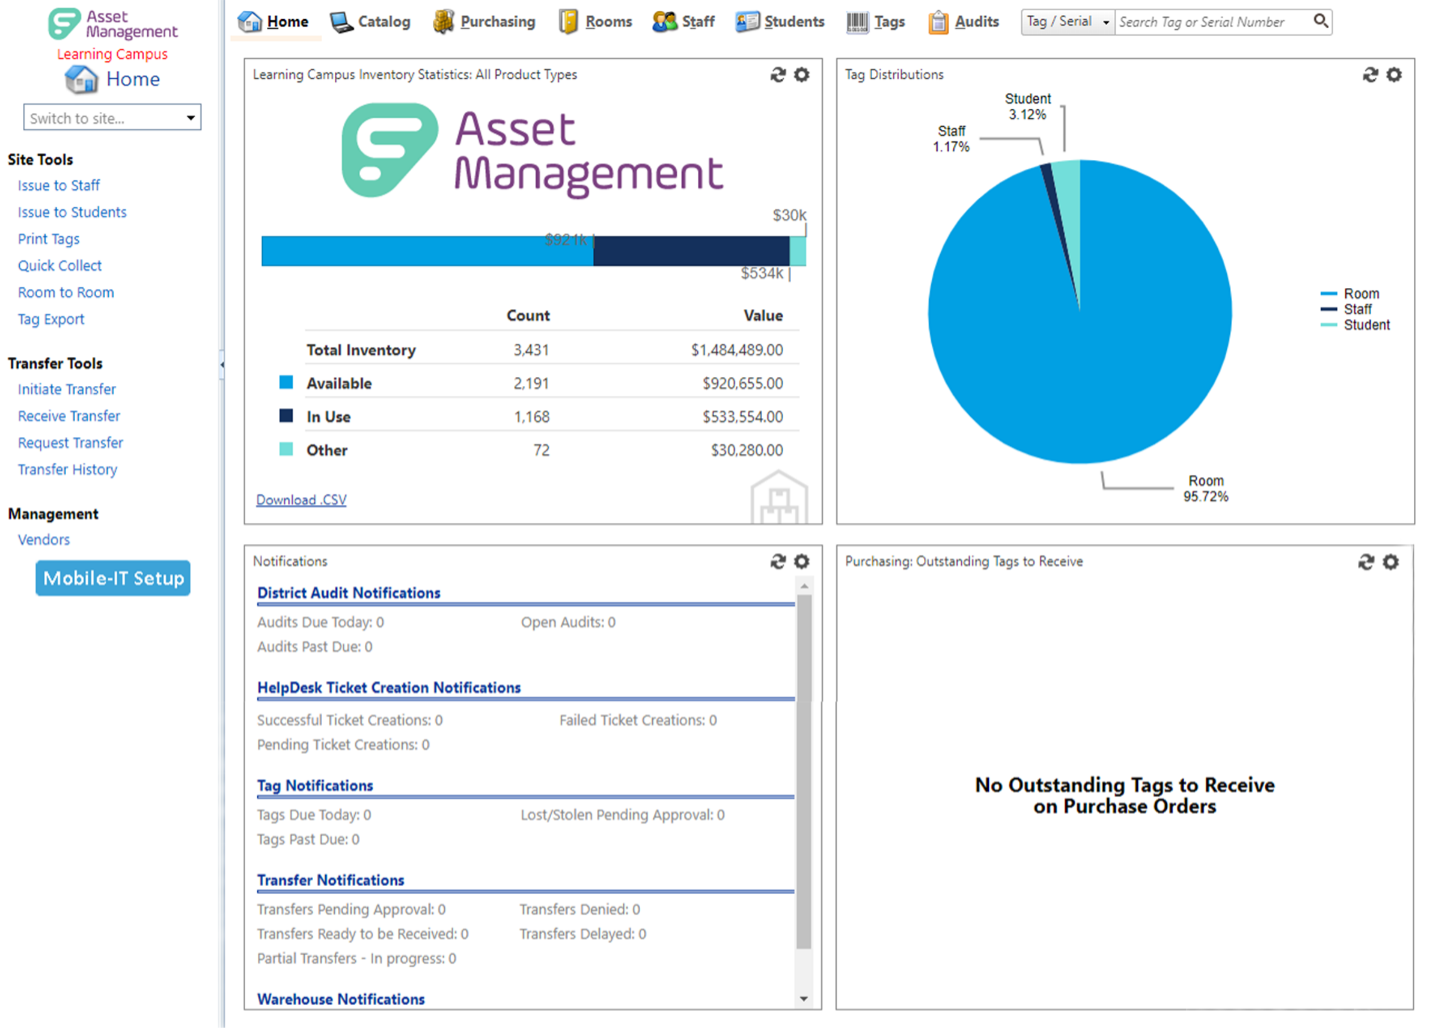Click the Room legend entry
1430x1032 pixels.
tap(1350, 294)
